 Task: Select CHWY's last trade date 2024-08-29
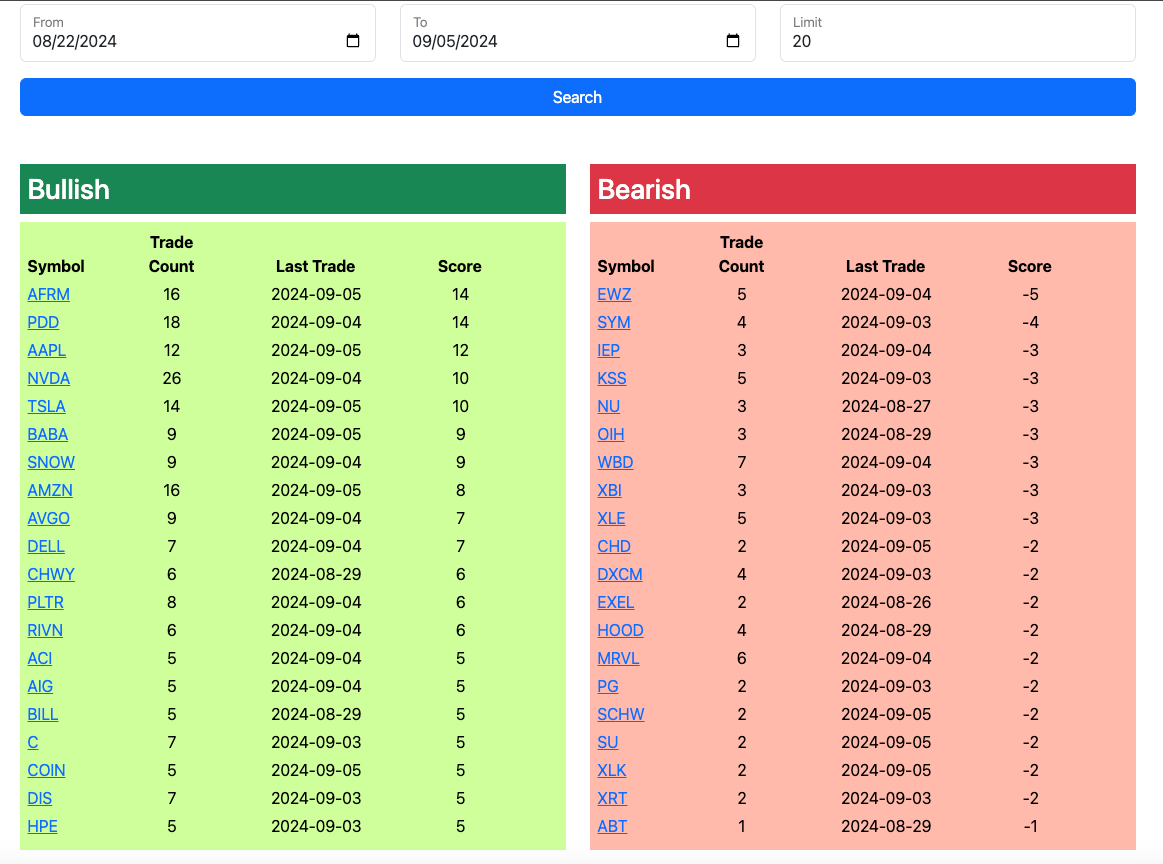pyautogui.click(x=316, y=574)
